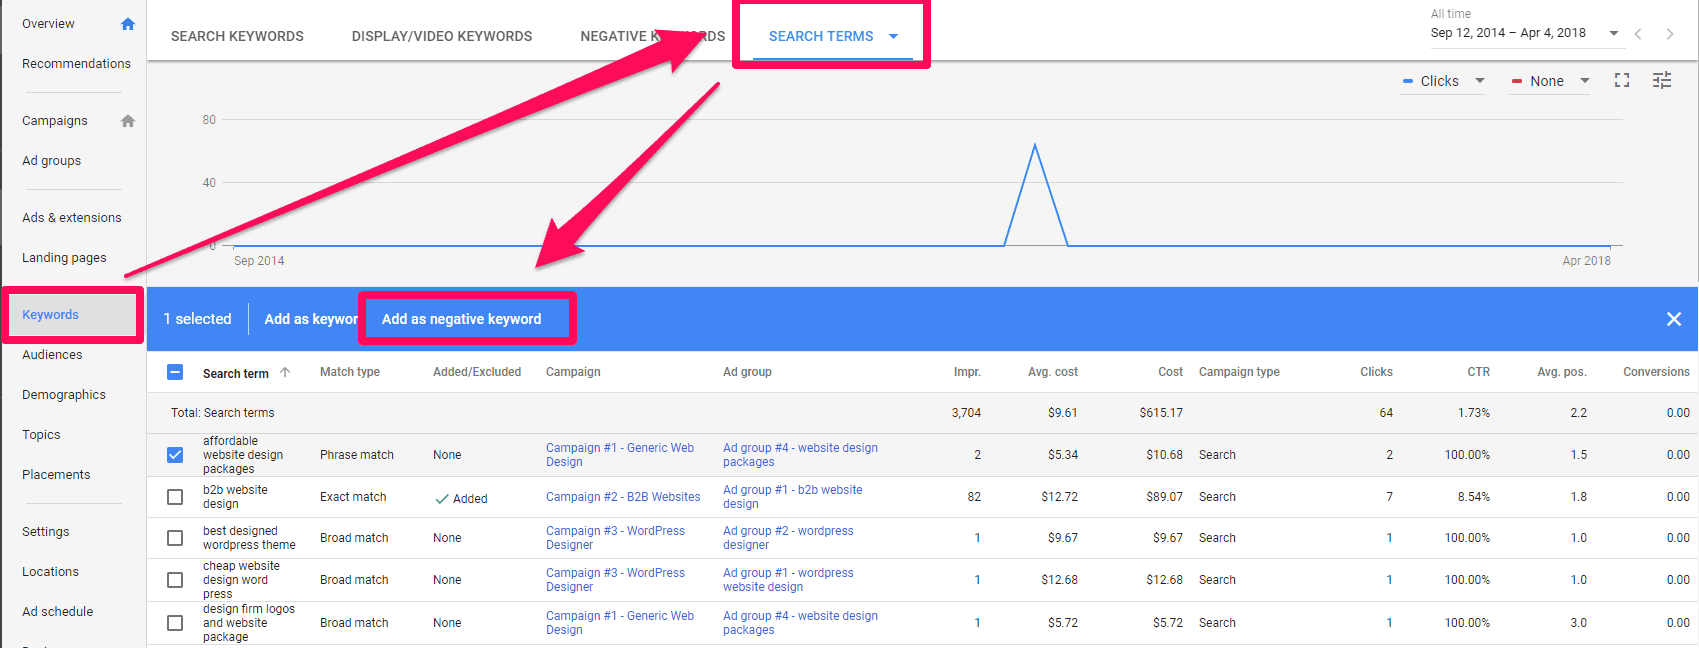
Task: Go to the previous date range
Action: coord(1638,34)
